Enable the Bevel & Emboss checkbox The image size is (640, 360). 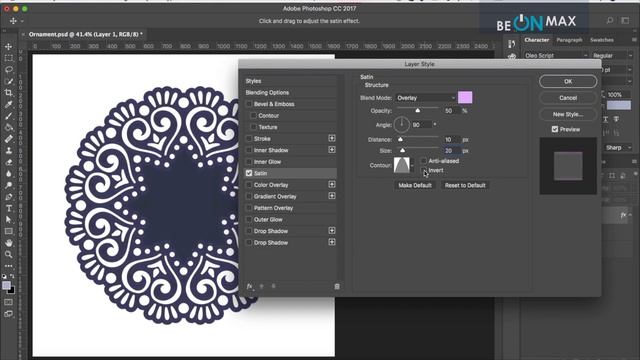point(249,104)
